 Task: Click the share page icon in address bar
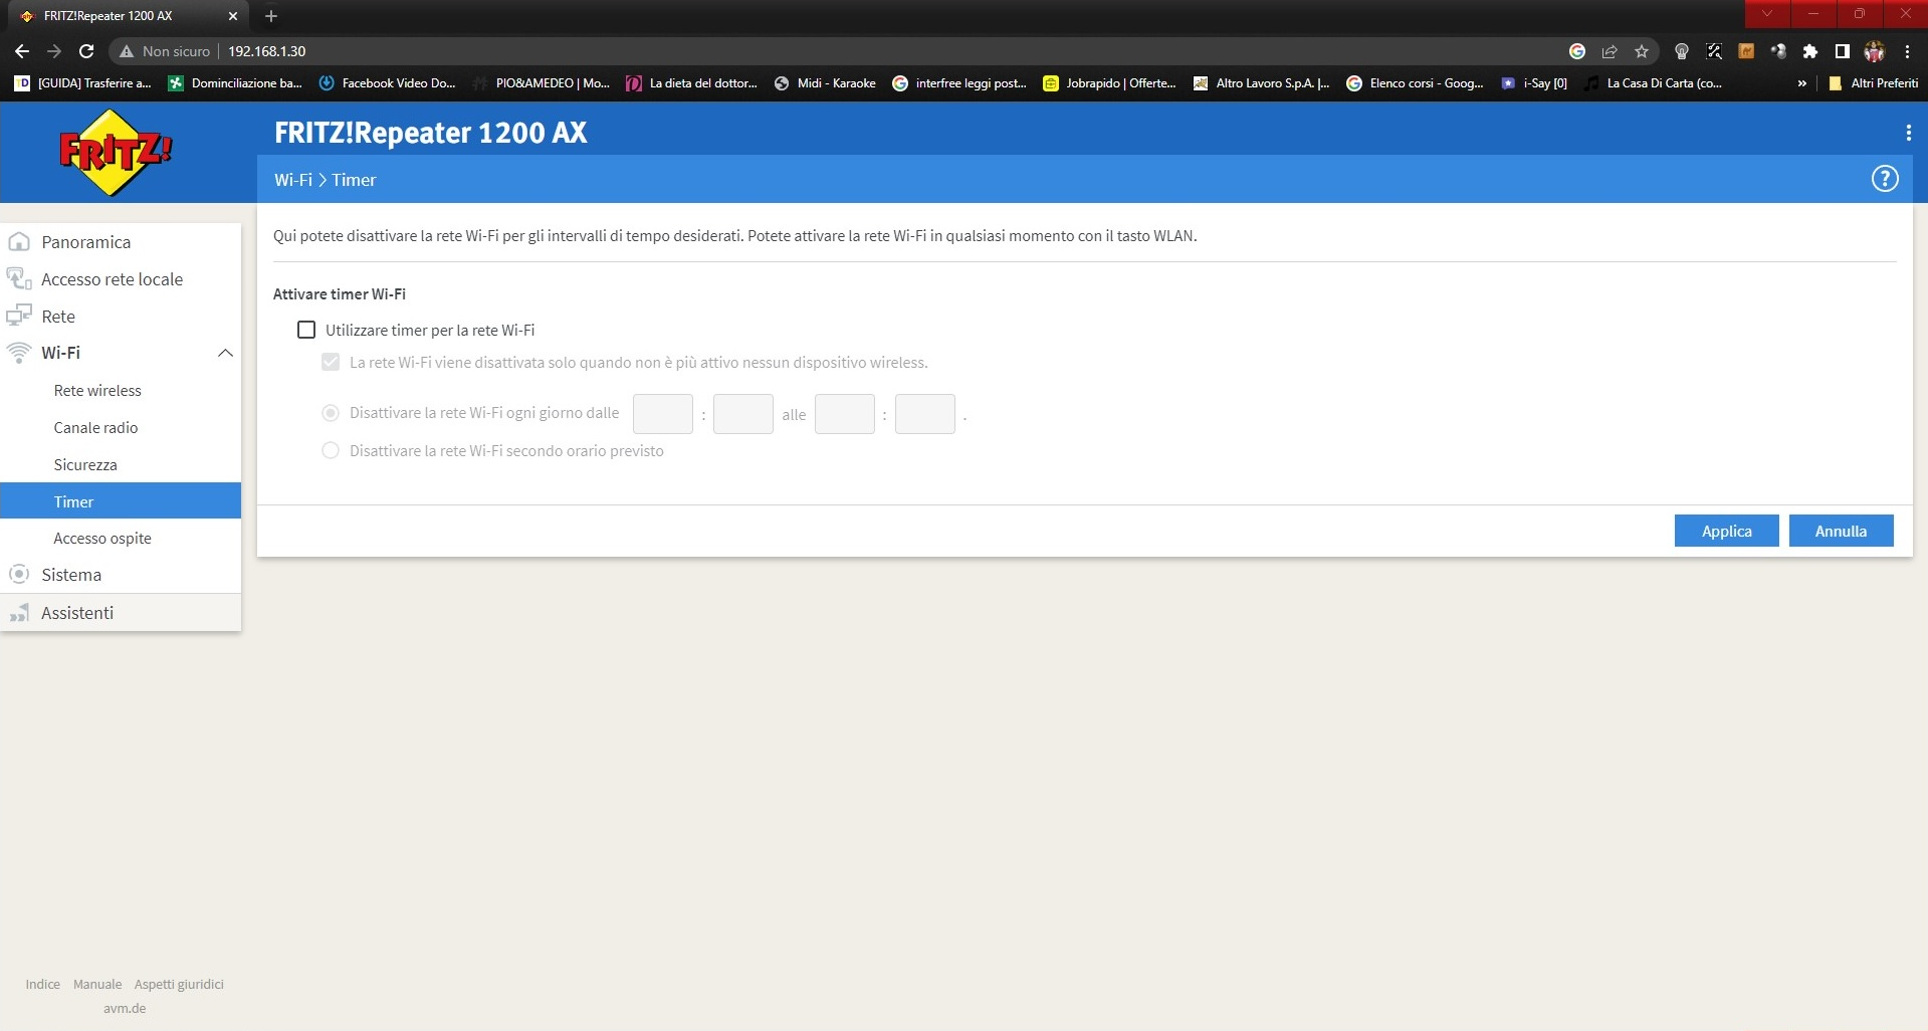click(x=1609, y=51)
